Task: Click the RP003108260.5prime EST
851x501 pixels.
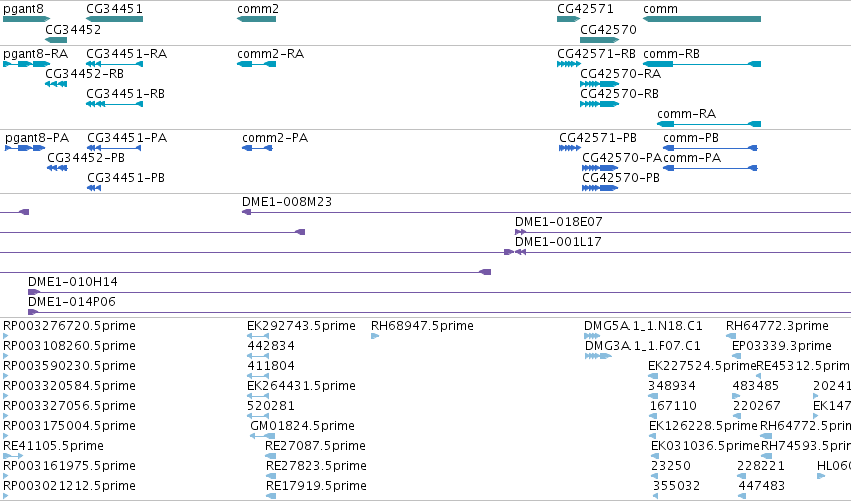Action: pos(69,346)
